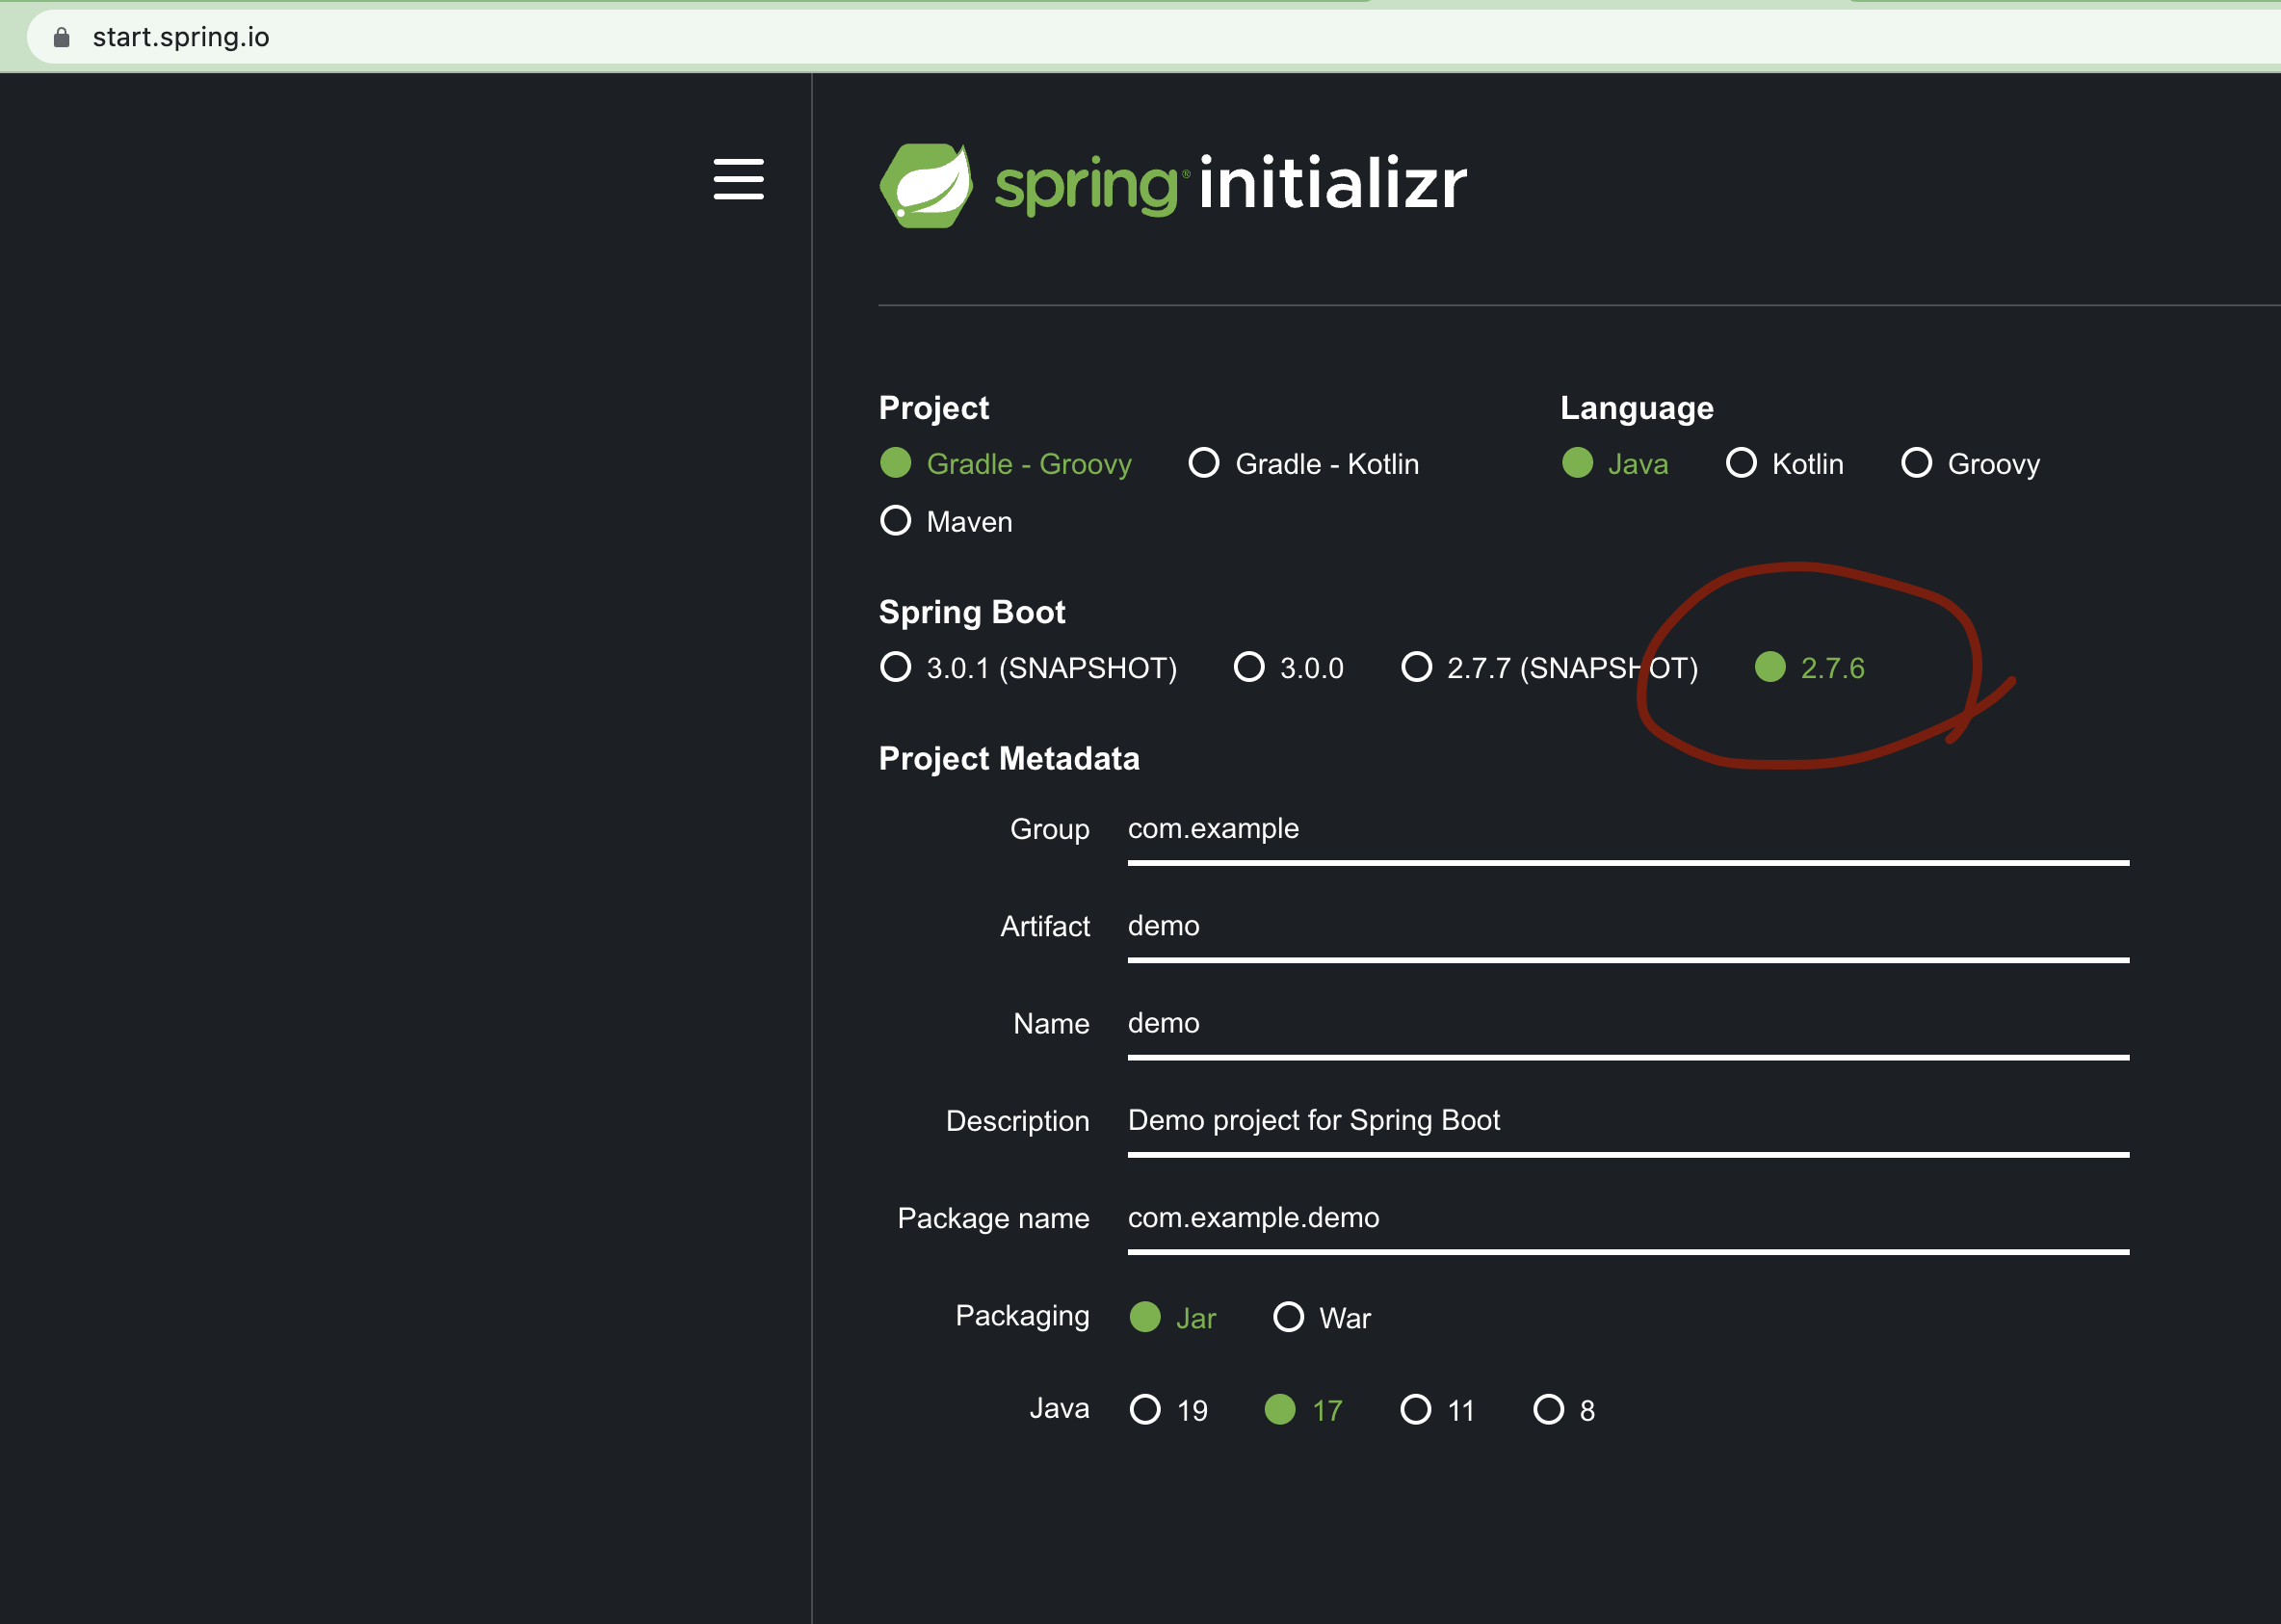Screen dimensions: 2281x1624
Task: Select Jar packaging
Action: [x=1172, y=1317]
